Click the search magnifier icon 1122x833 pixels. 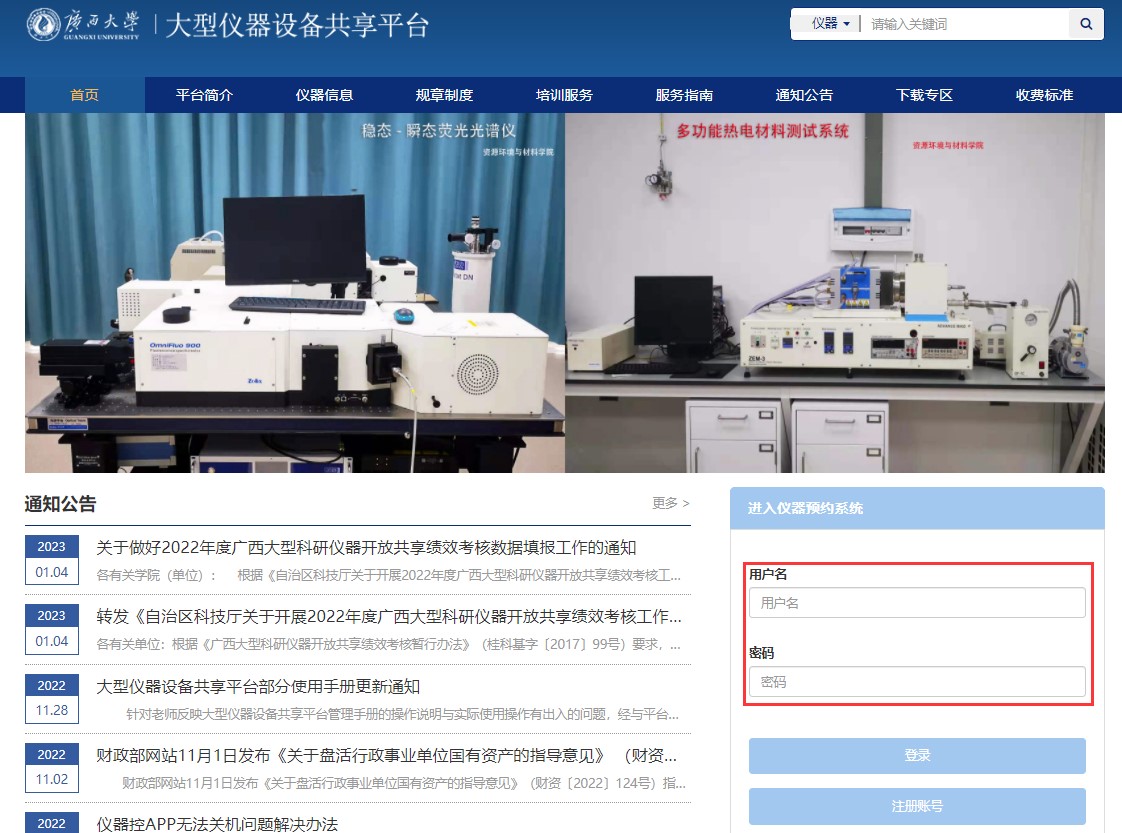click(1086, 24)
